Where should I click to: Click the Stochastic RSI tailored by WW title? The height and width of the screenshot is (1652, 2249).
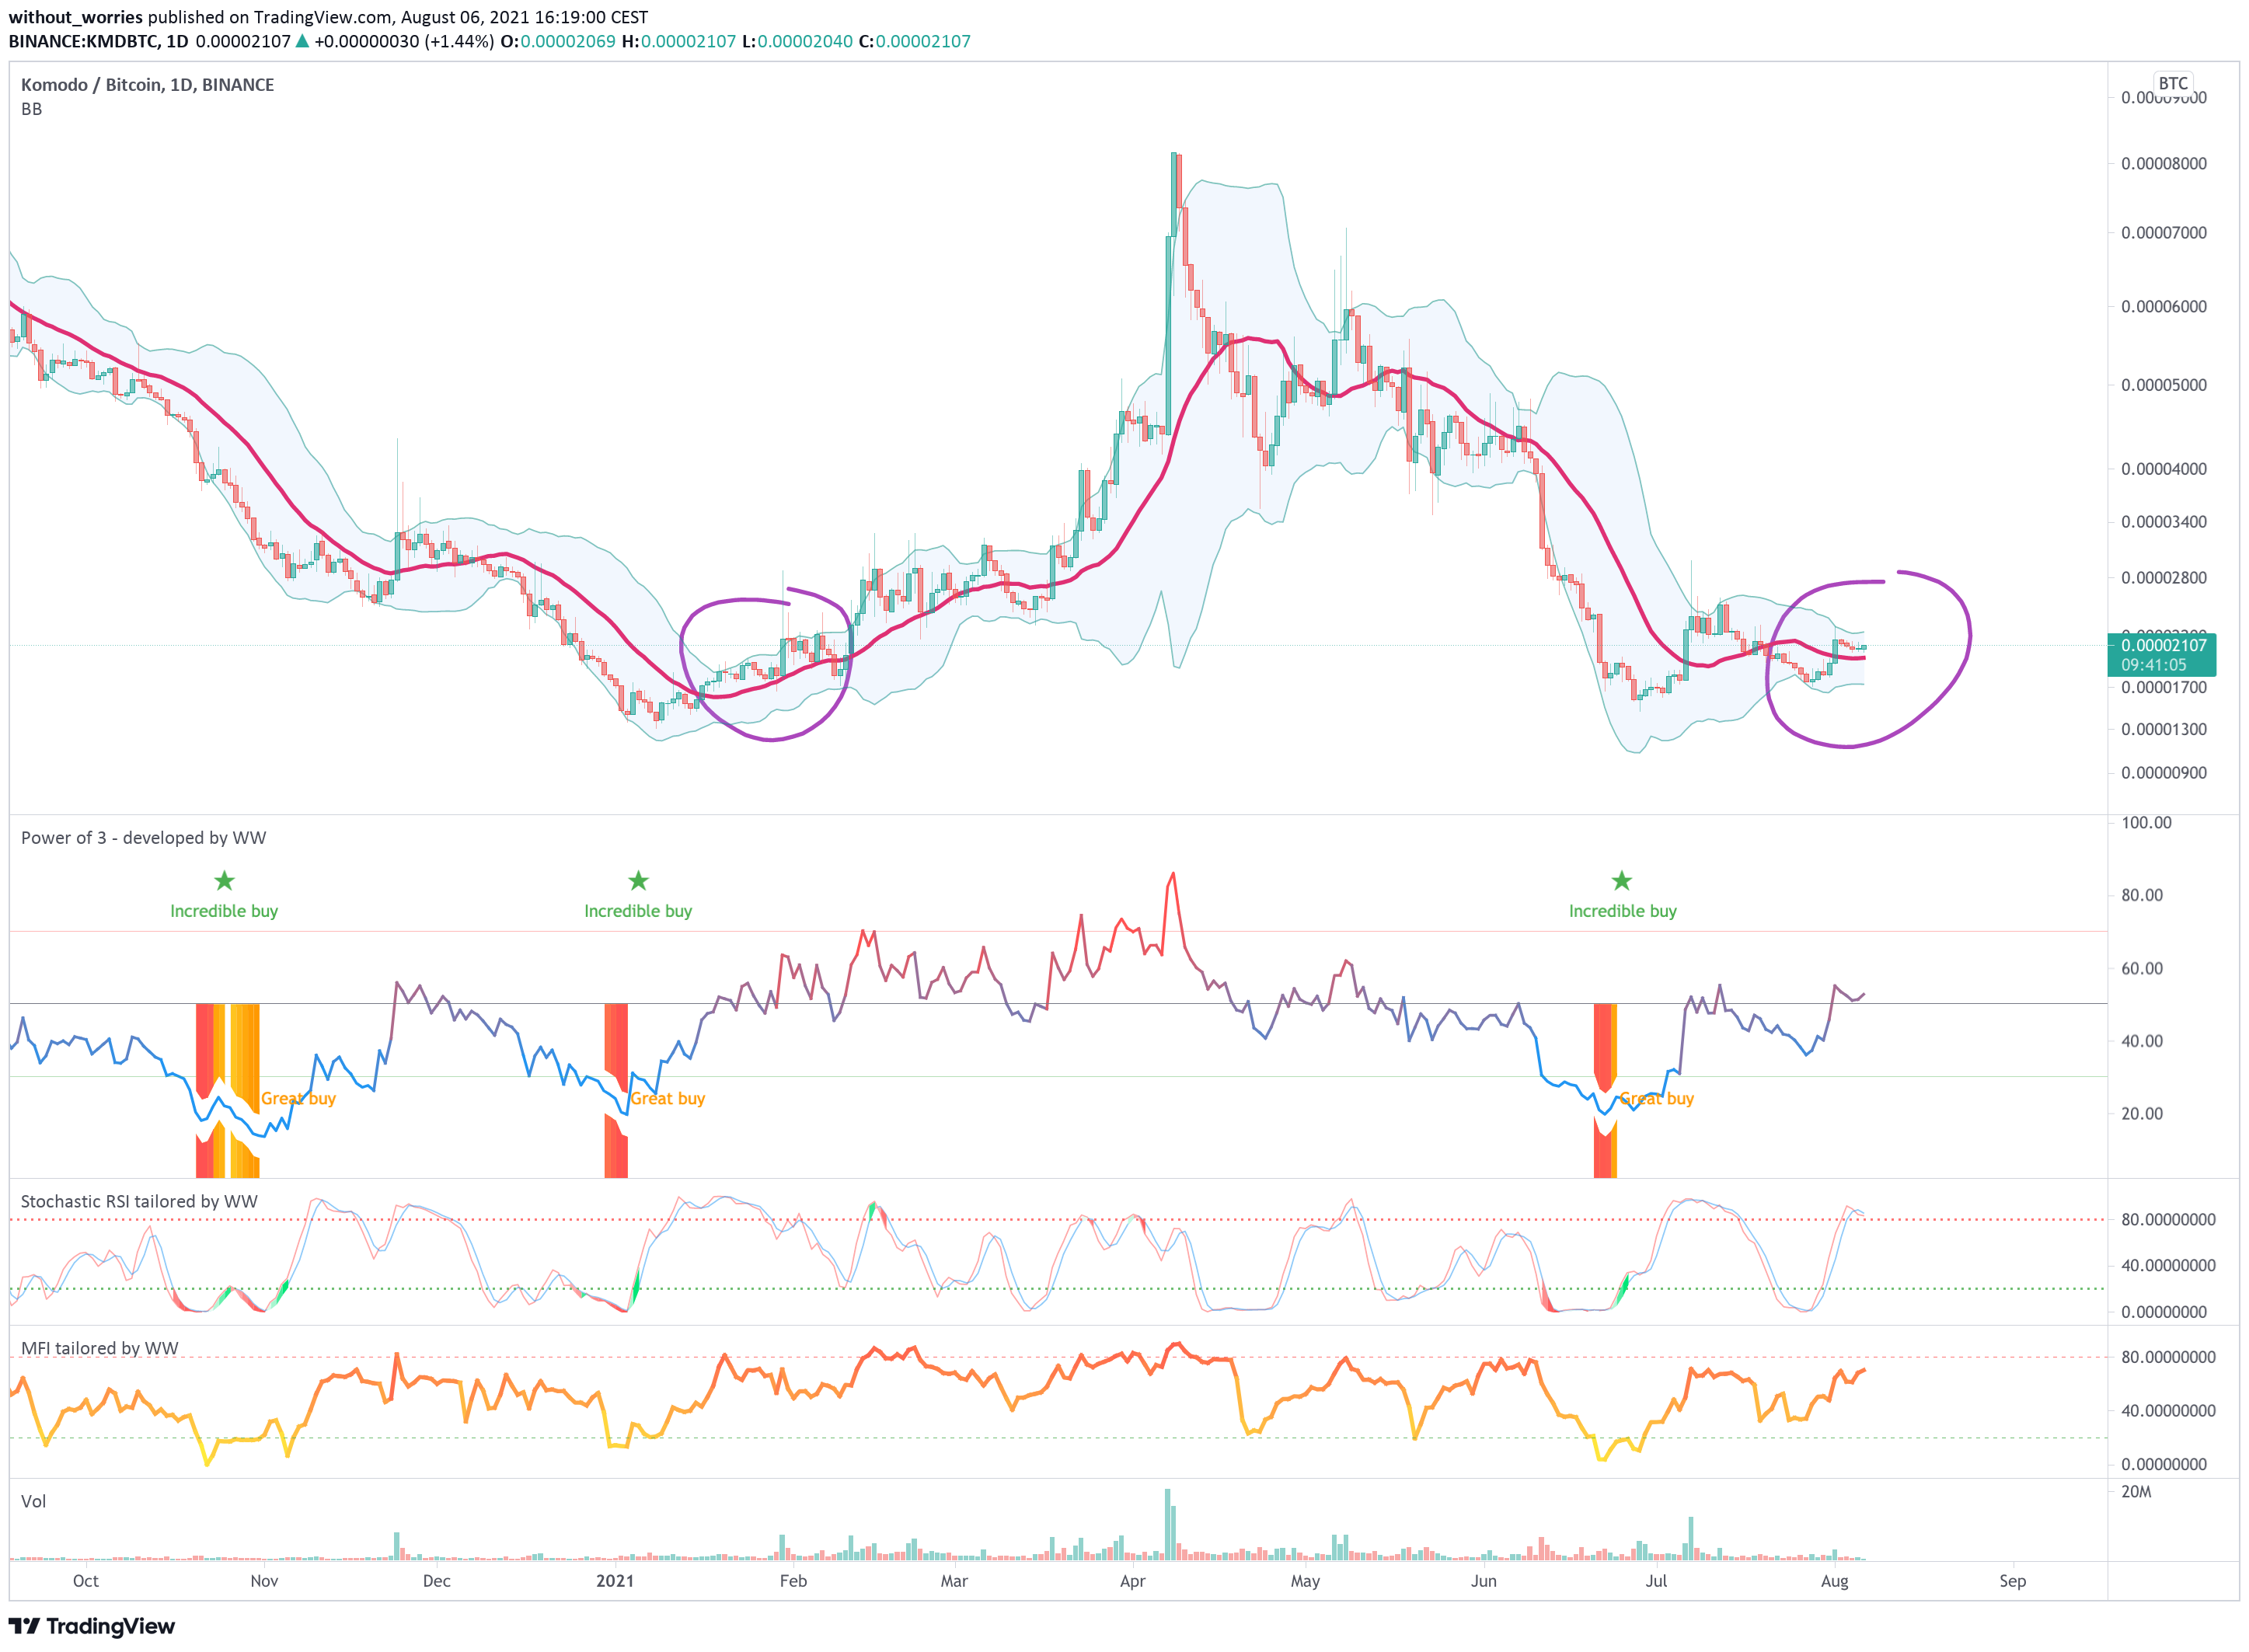point(139,1201)
